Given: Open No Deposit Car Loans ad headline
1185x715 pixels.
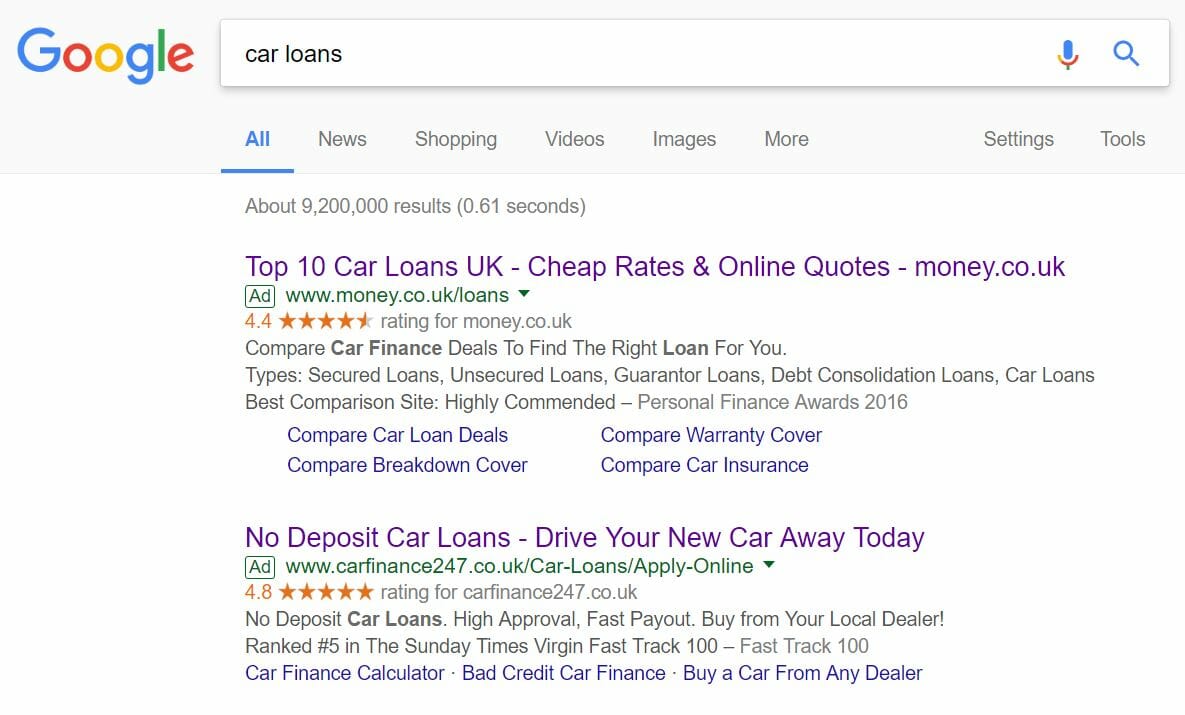Looking at the screenshot, I should [584, 537].
